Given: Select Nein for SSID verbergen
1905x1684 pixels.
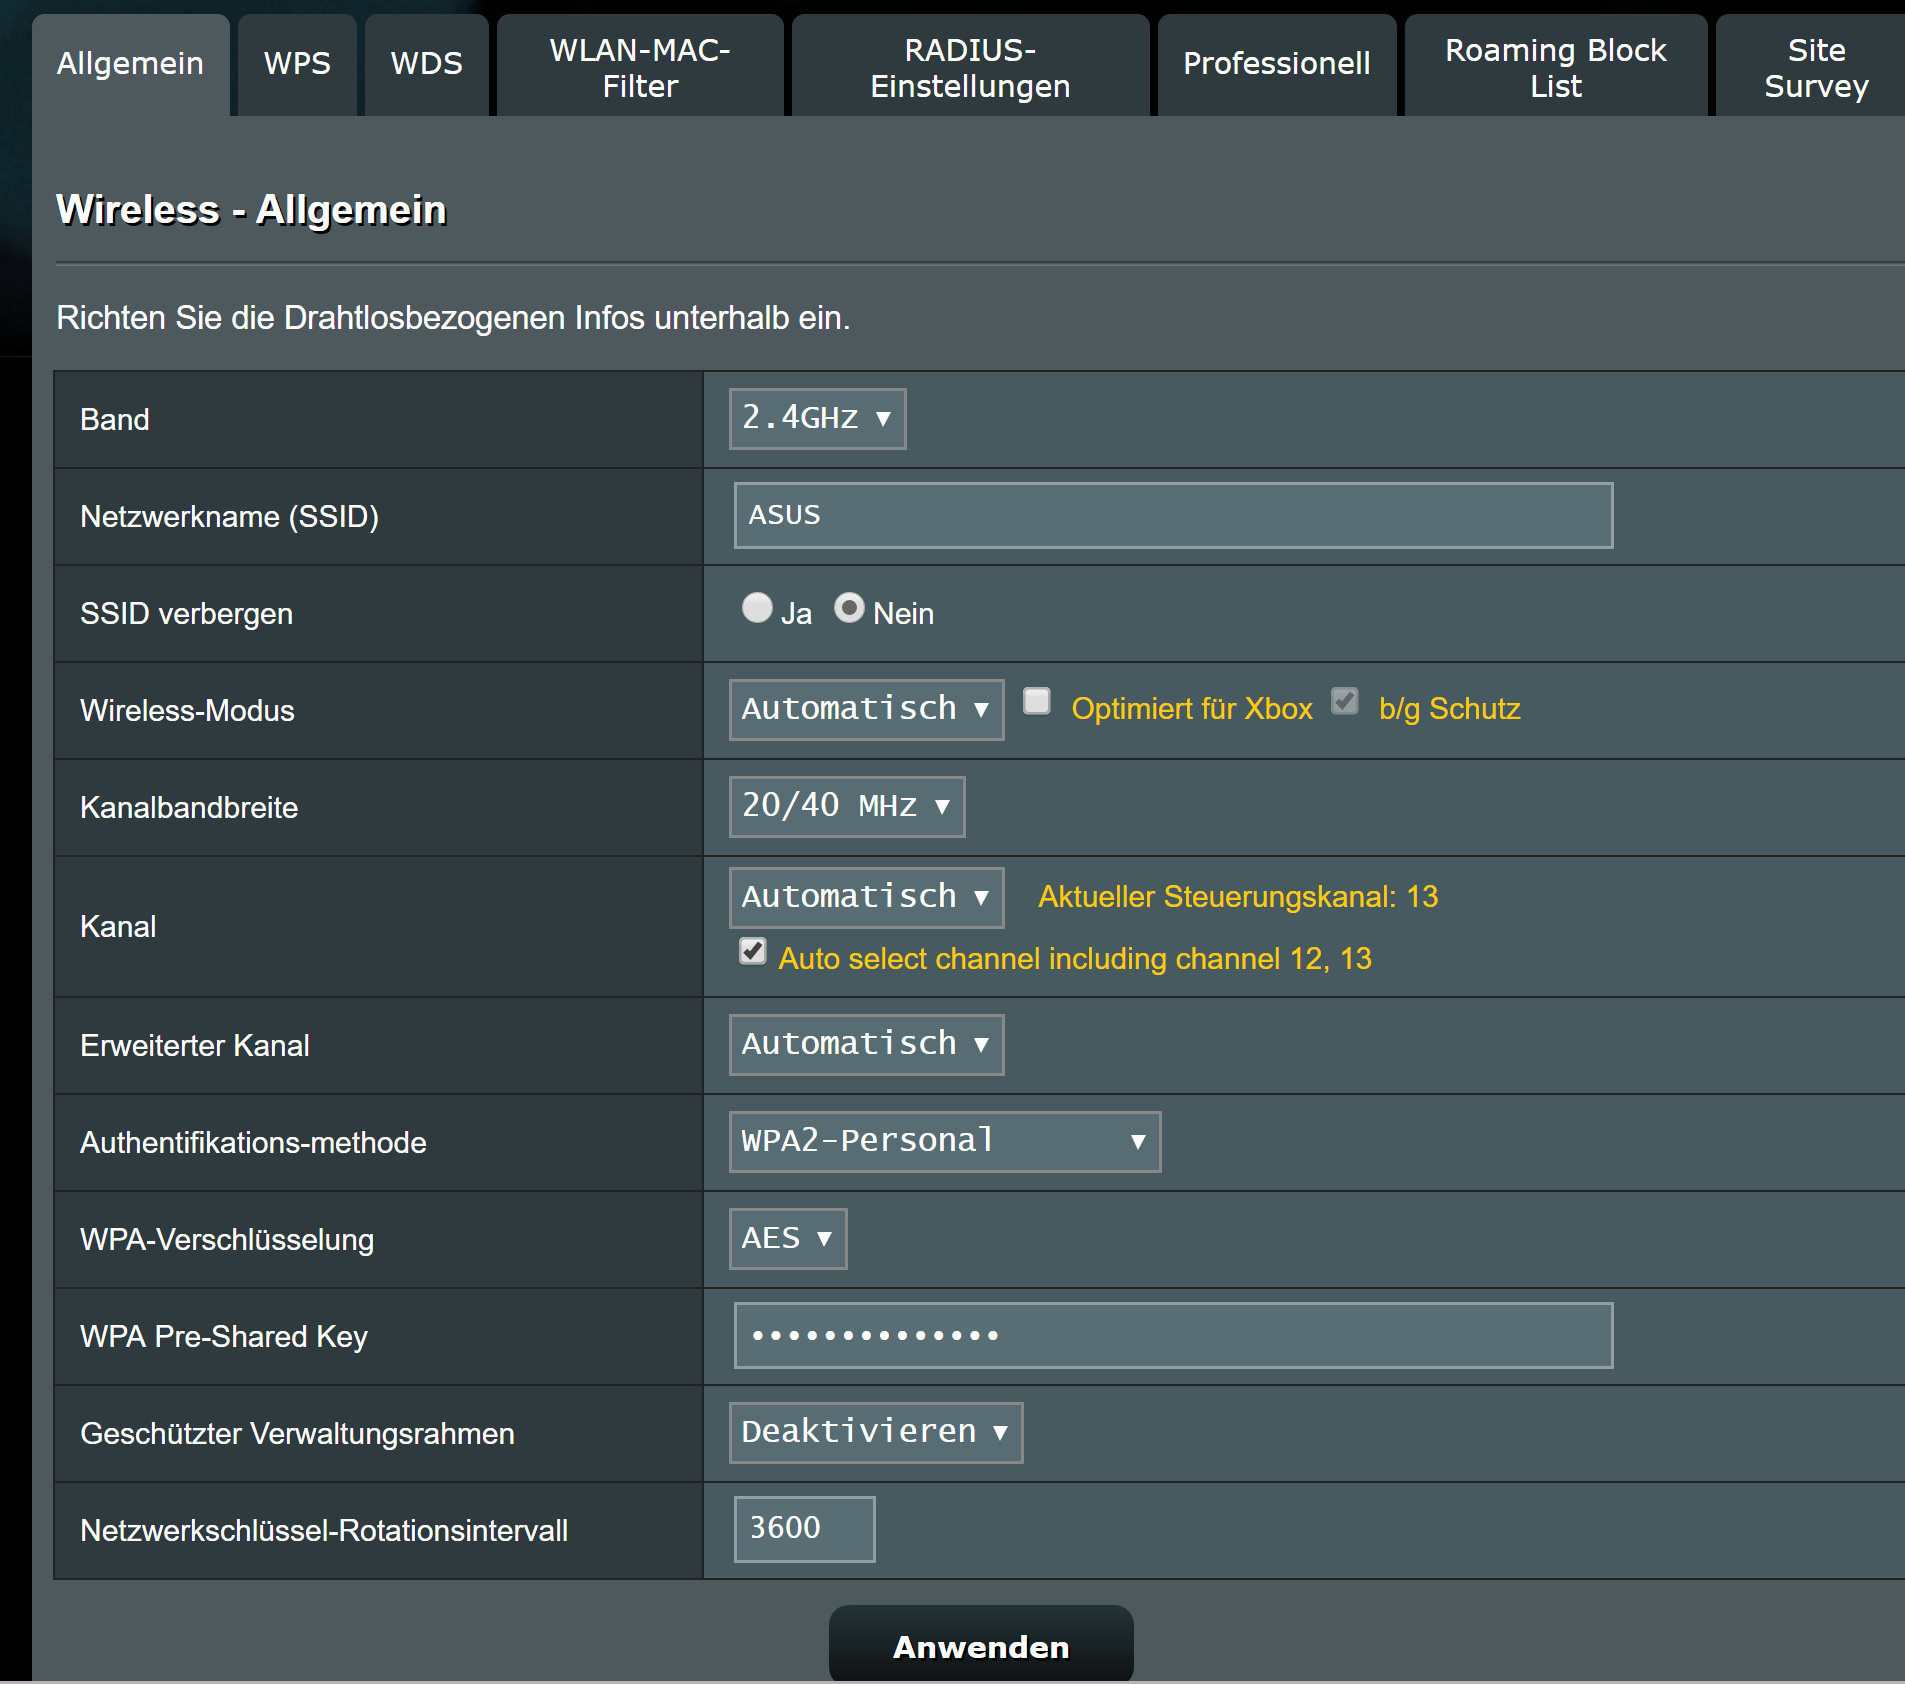Looking at the screenshot, I should pyautogui.click(x=849, y=608).
